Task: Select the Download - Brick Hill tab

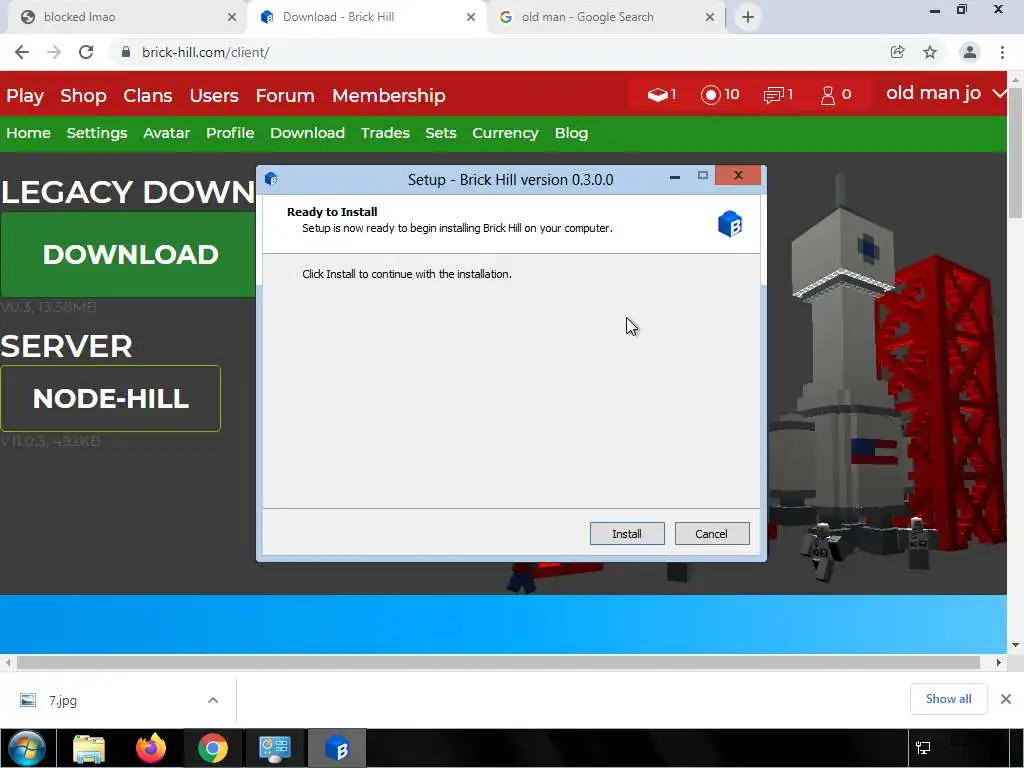Action: pos(366,17)
